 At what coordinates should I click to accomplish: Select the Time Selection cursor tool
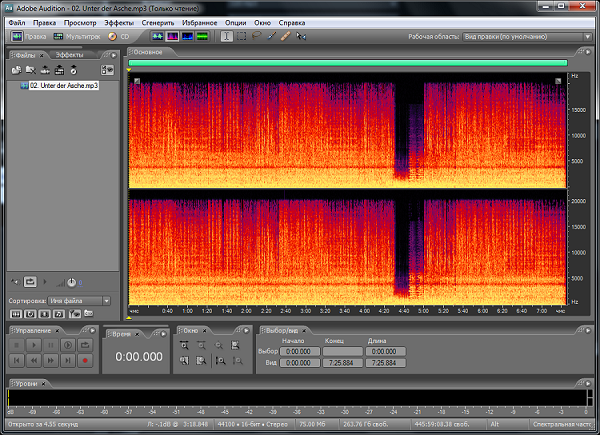[x=228, y=36]
